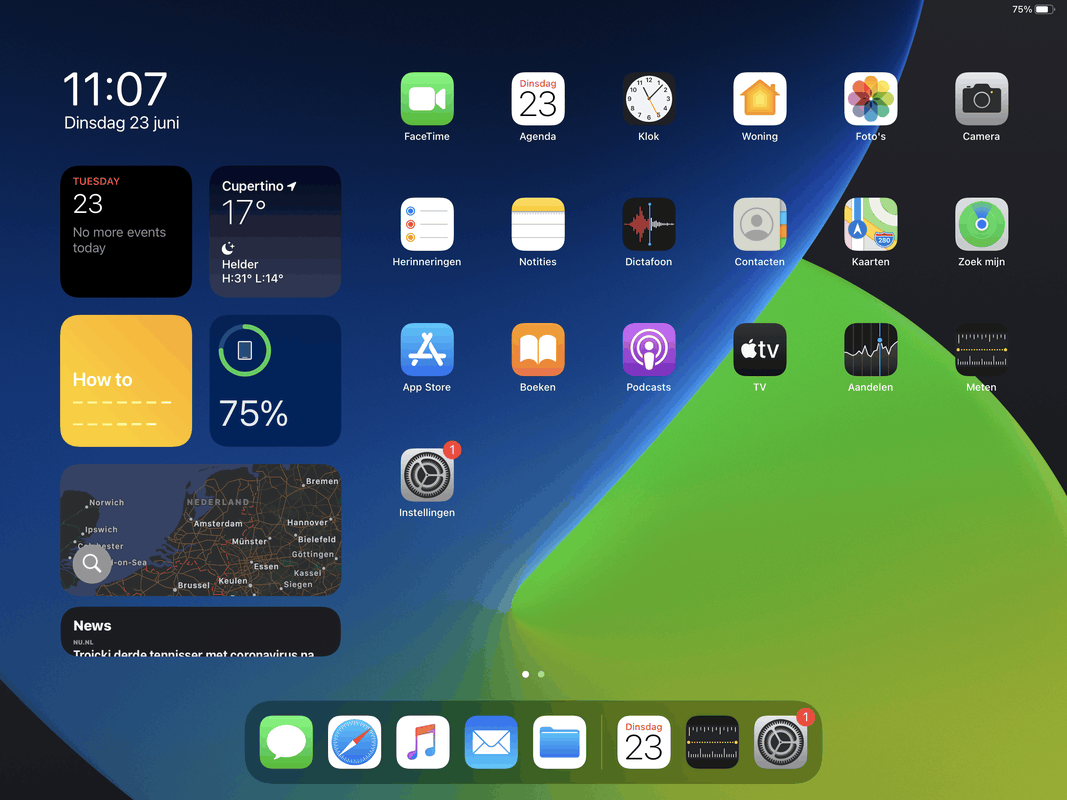1067x800 pixels.
Task: Open Messages from the dock
Action: [x=286, y=742]
